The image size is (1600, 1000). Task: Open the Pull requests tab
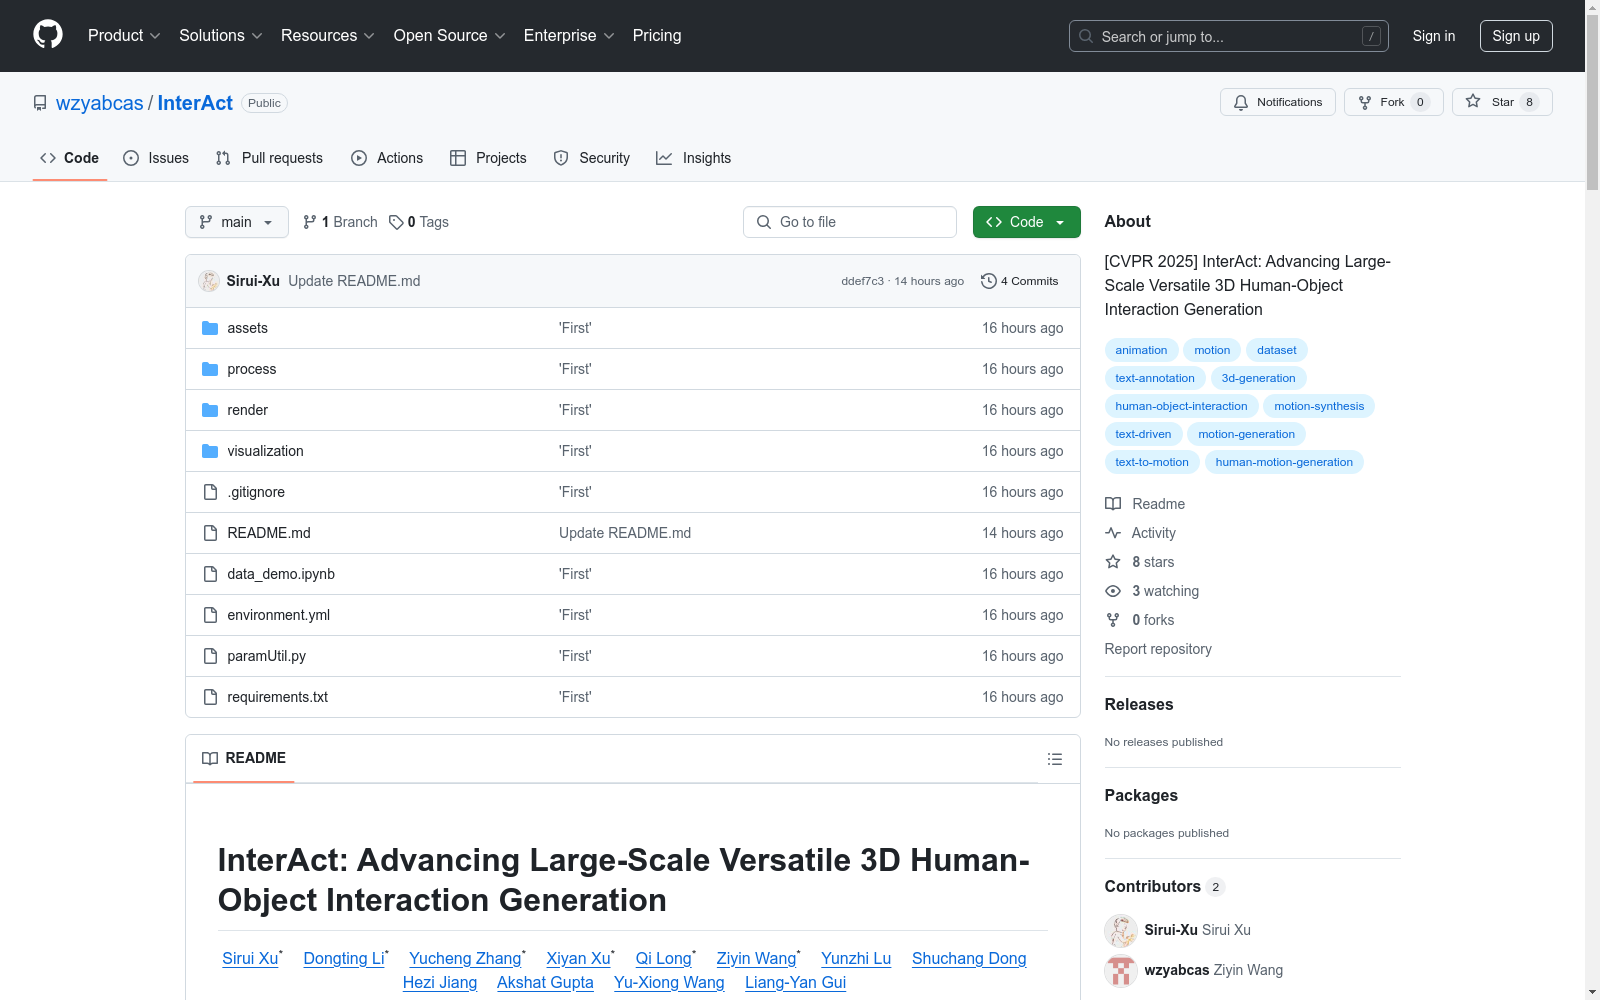(x=269, y=158)
